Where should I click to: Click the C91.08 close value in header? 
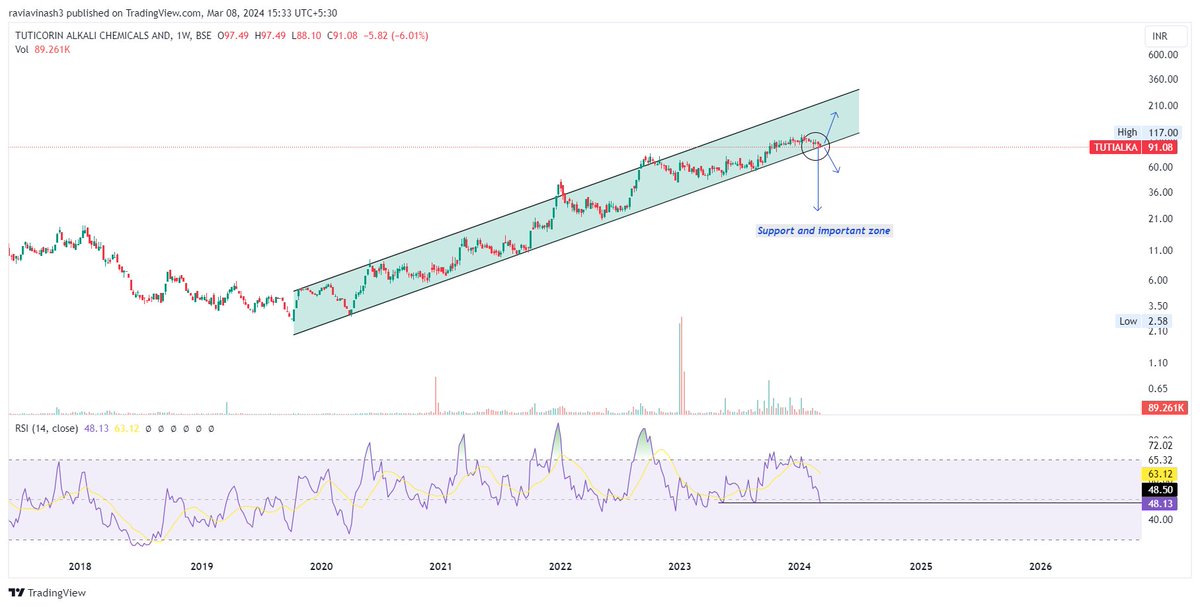(x=342, y=35)
